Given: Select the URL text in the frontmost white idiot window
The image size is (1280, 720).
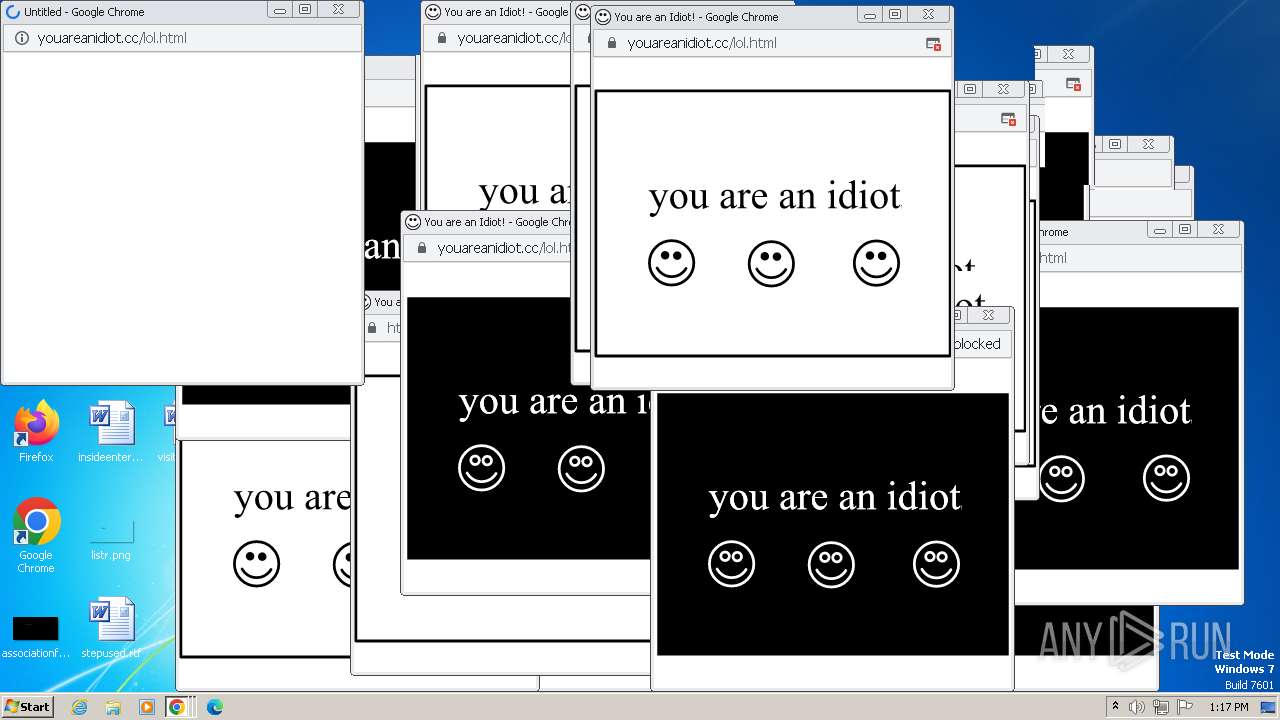Looking at the screenshot, I should click(702, 43).
